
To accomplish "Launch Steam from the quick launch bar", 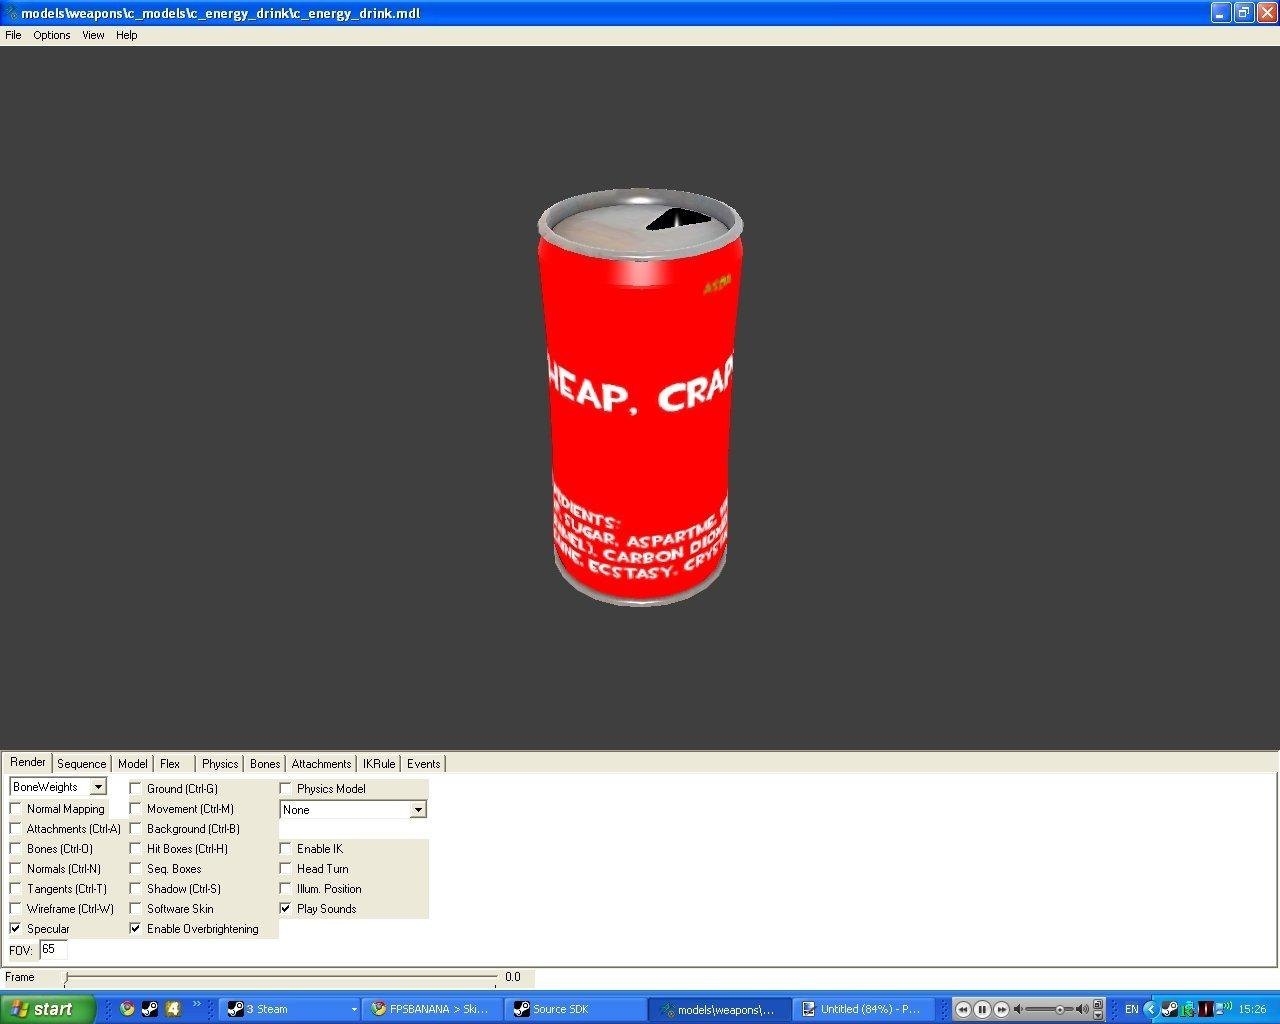I will coord(150,1009).
